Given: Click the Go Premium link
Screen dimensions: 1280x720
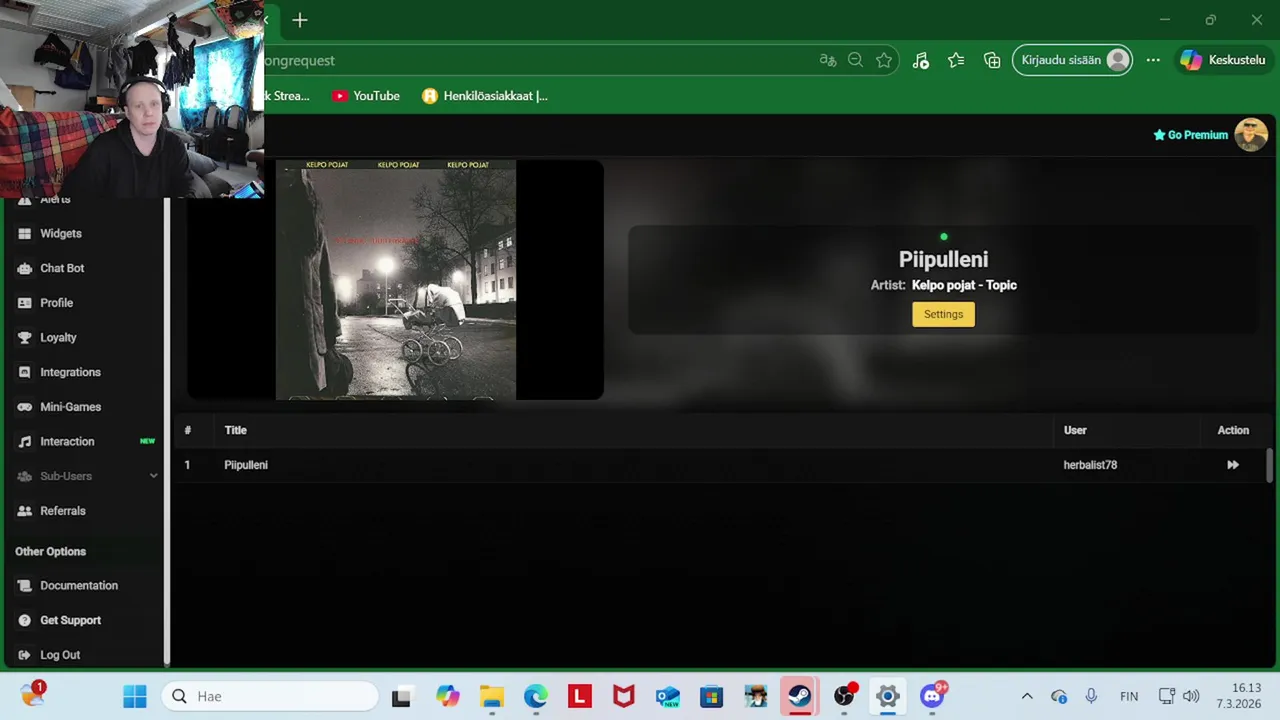Looking at the screenshot, I should coord(1190,135).
